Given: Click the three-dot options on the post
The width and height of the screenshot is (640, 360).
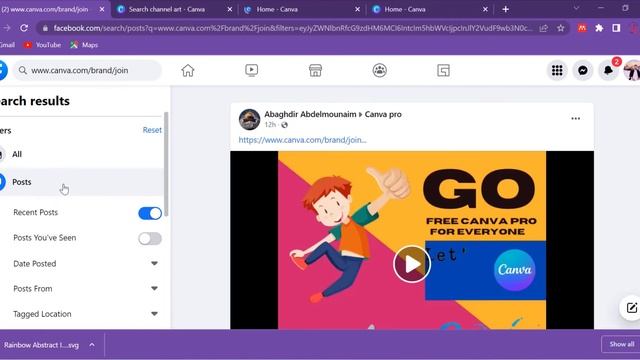Looking at the screenshot, I should (576, 118).
